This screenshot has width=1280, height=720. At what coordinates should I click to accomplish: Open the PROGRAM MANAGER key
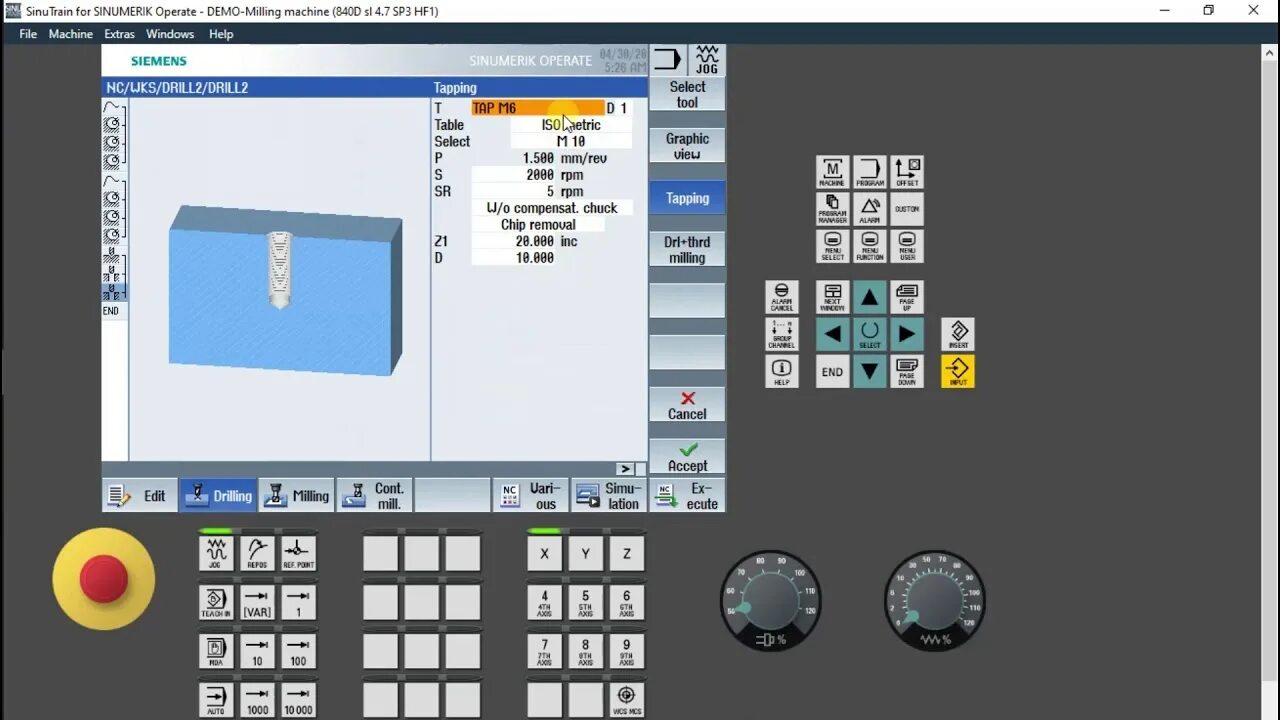click(x=832, y=209)
